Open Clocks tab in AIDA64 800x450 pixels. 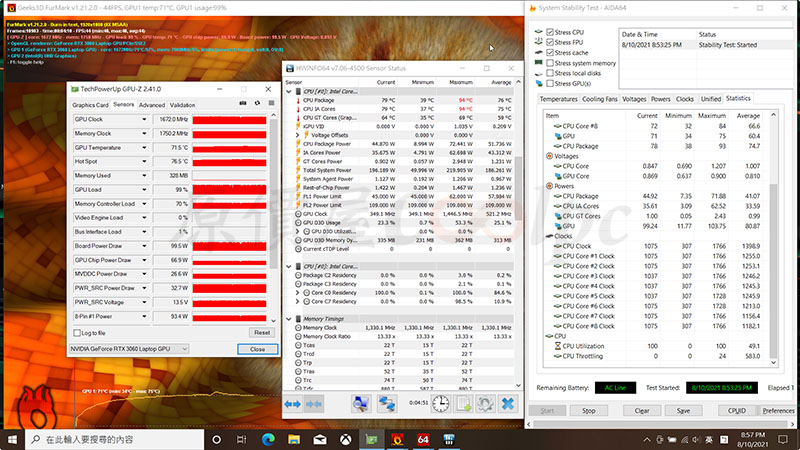pos(685,99)
